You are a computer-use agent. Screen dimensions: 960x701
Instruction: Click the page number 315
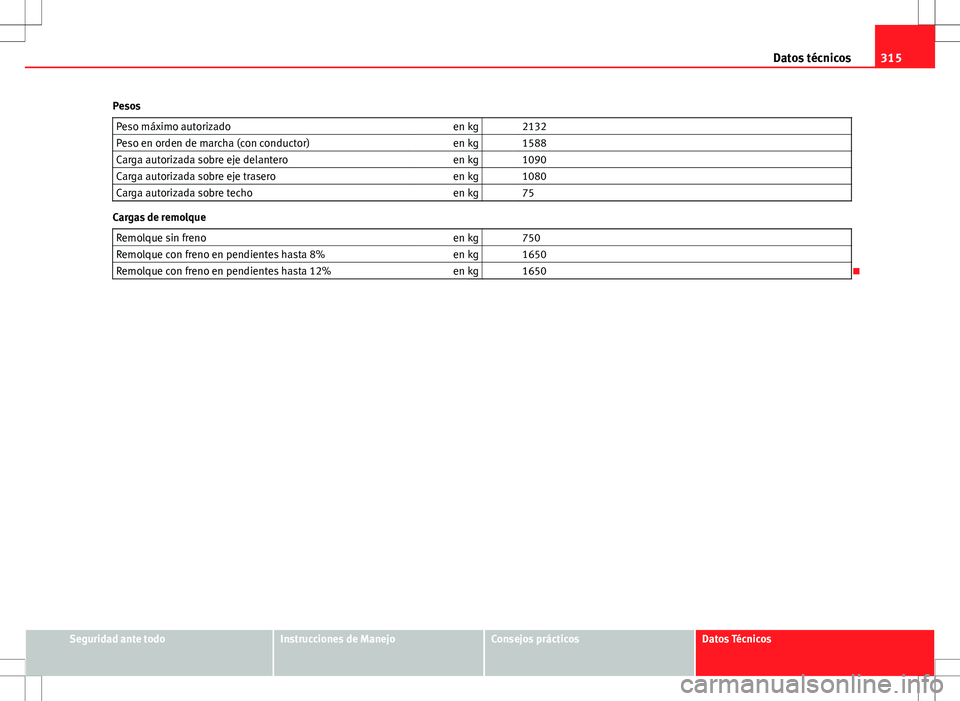pyautogui.click(x=891, y=58)
